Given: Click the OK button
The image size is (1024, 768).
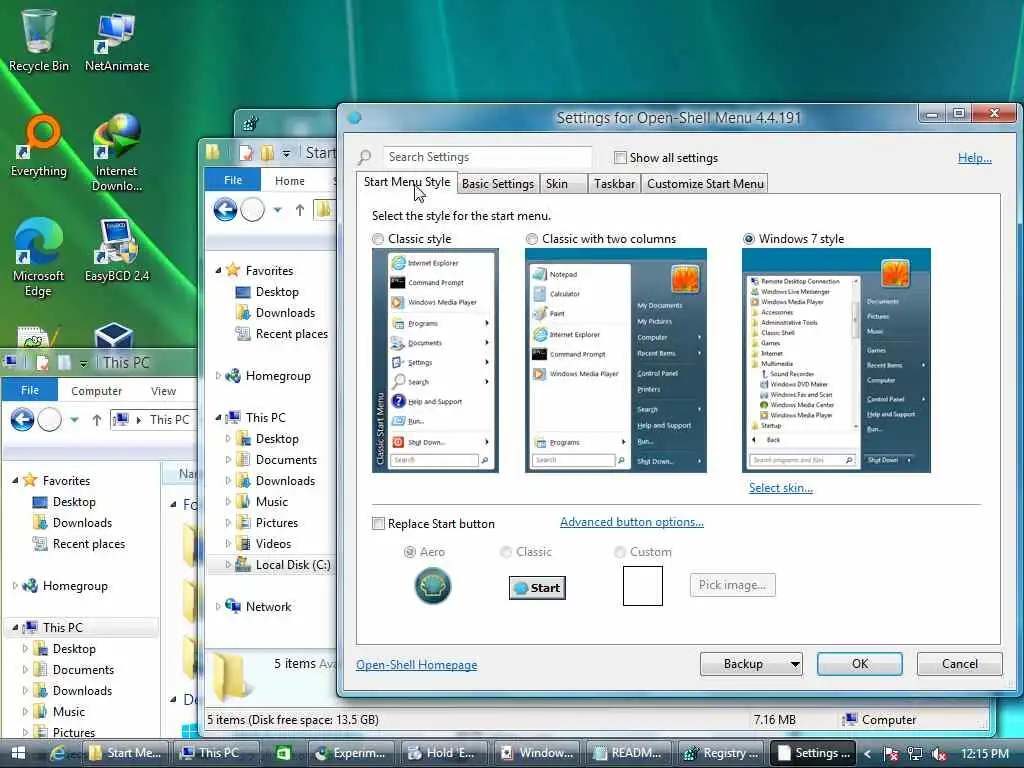Looking at the screenshot, I should point(859,664).
